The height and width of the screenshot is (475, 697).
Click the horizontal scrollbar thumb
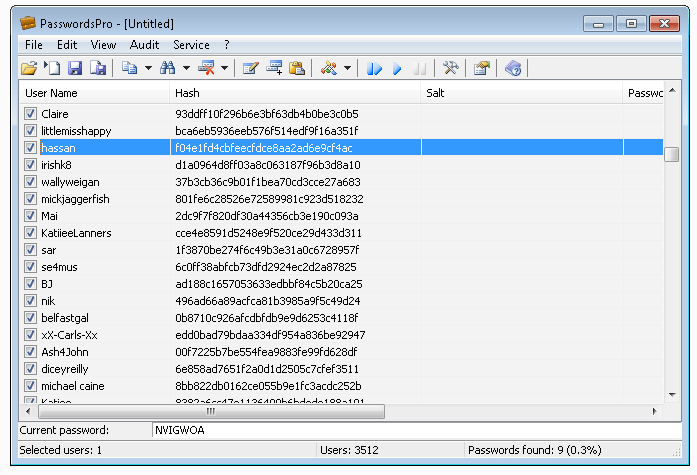pyautogui.click(x=212, y=411)
